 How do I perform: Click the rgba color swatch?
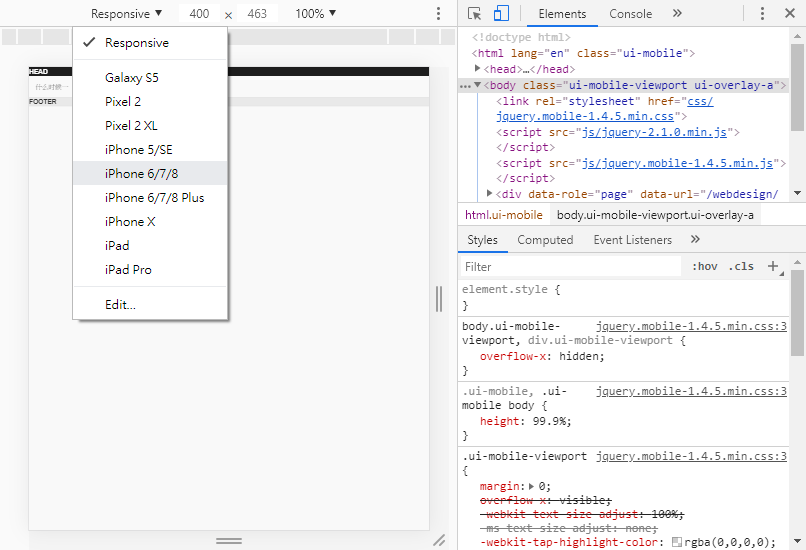[677, 542]
